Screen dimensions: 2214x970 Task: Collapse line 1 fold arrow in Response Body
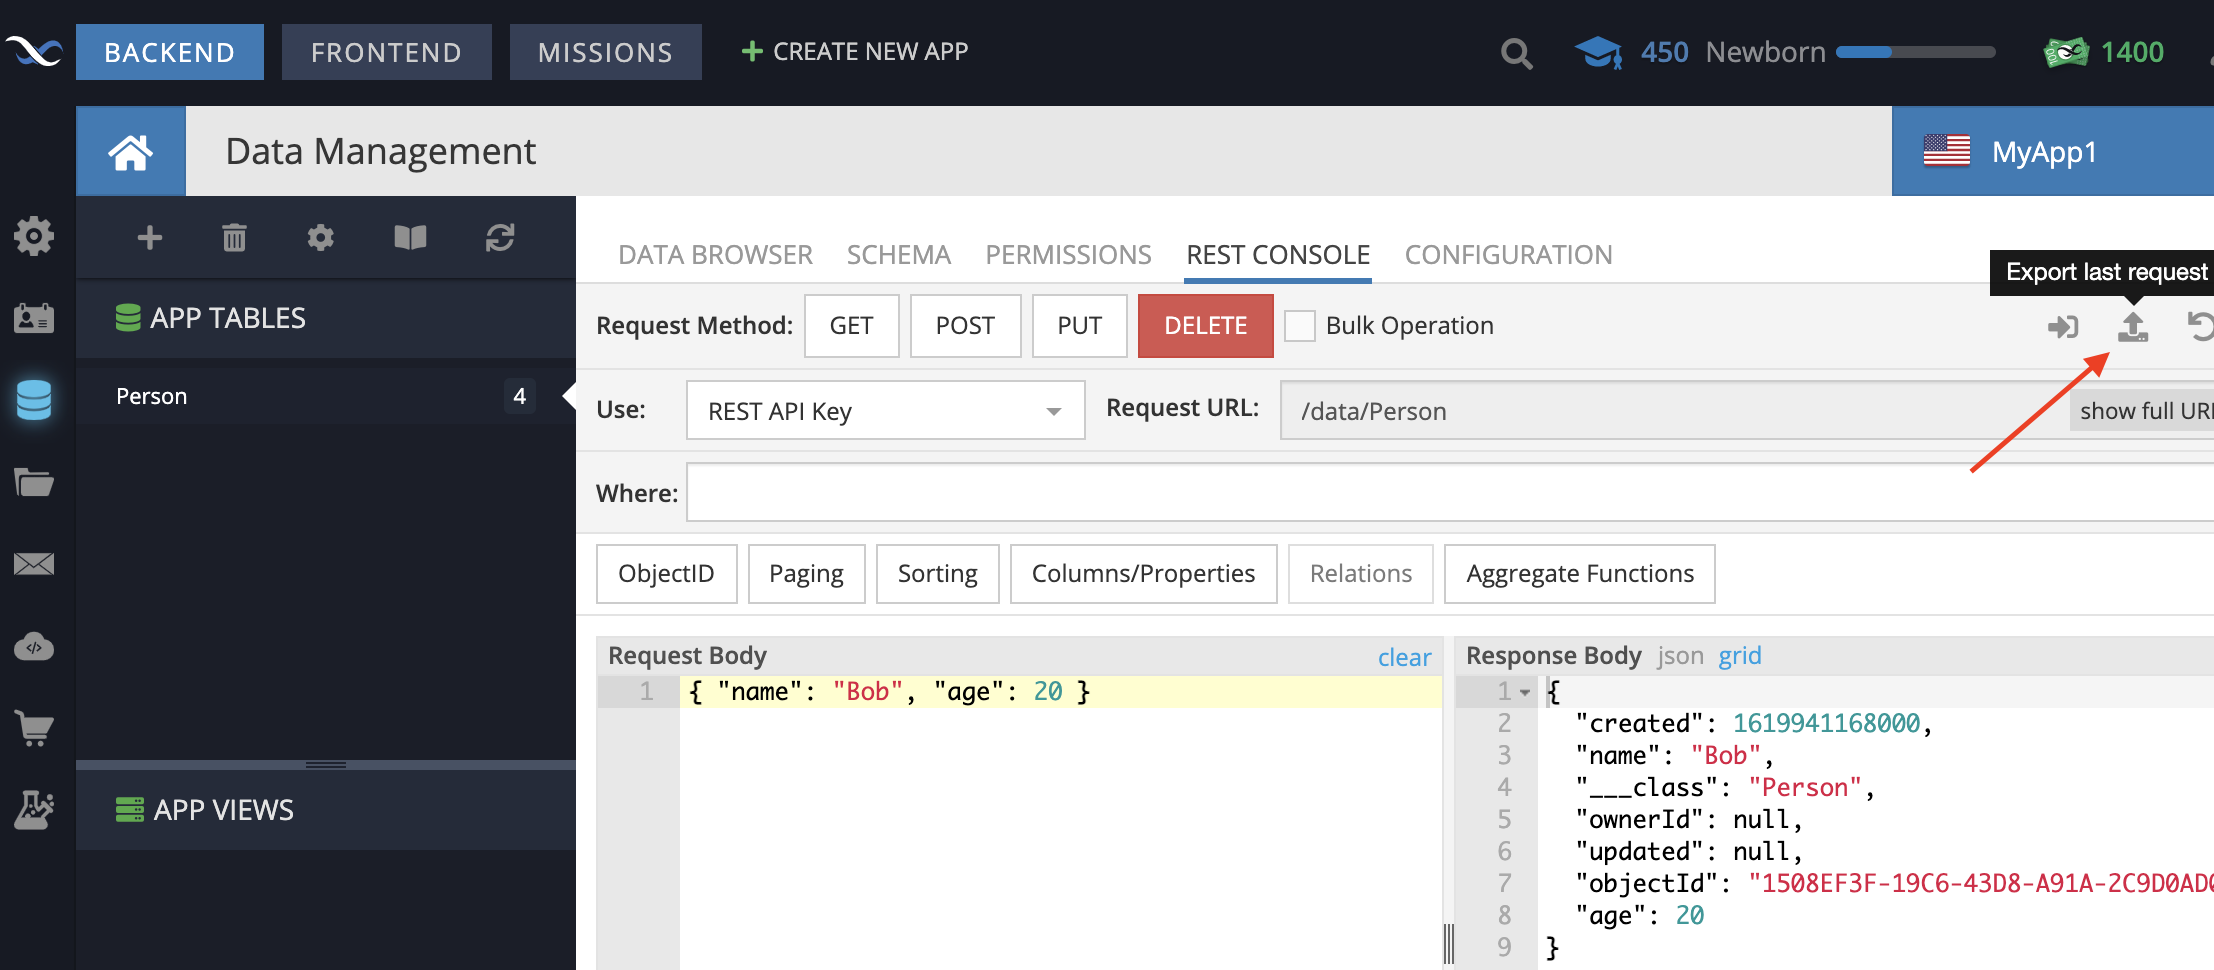click(1525, 692)
